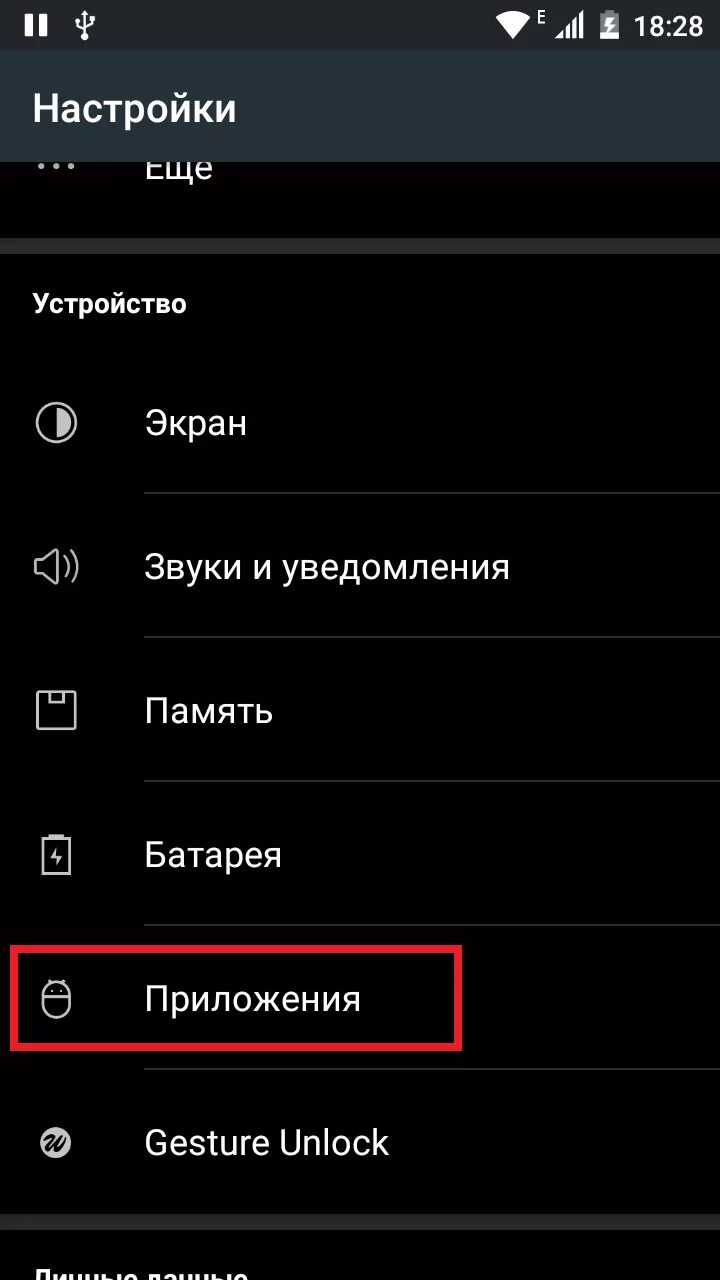Tap the Настройки title in header
The height and width of the screenshot is (1280, 720).
click(134, 108)
